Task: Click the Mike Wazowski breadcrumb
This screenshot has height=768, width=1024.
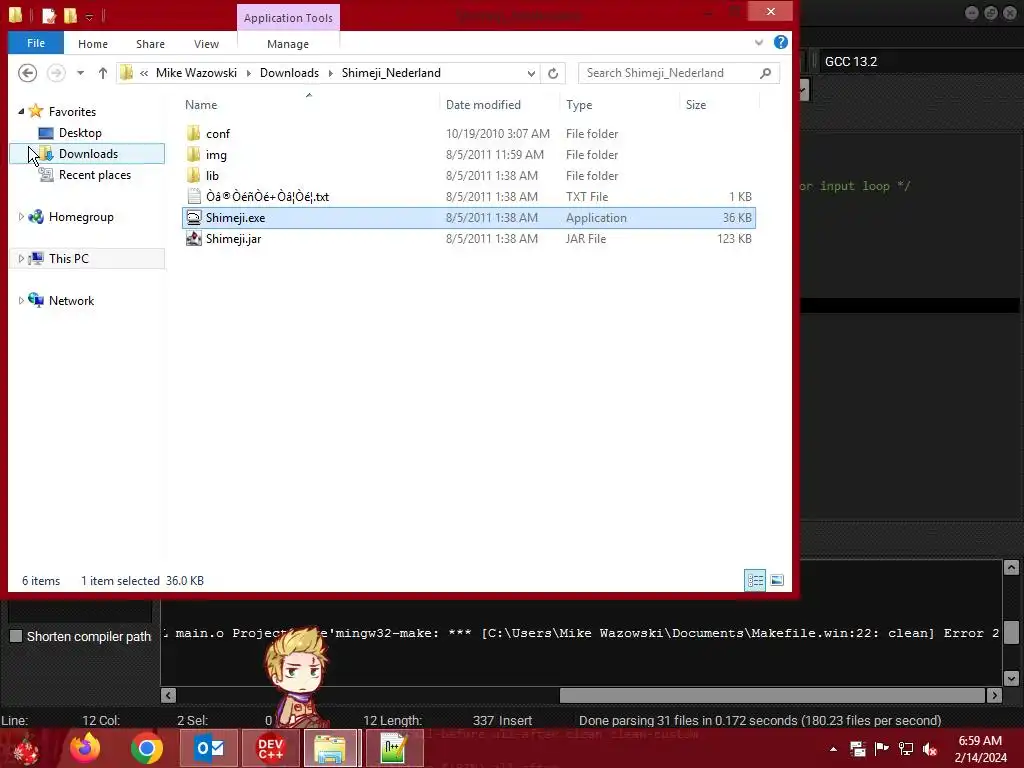Action: (x=196, y=73)
